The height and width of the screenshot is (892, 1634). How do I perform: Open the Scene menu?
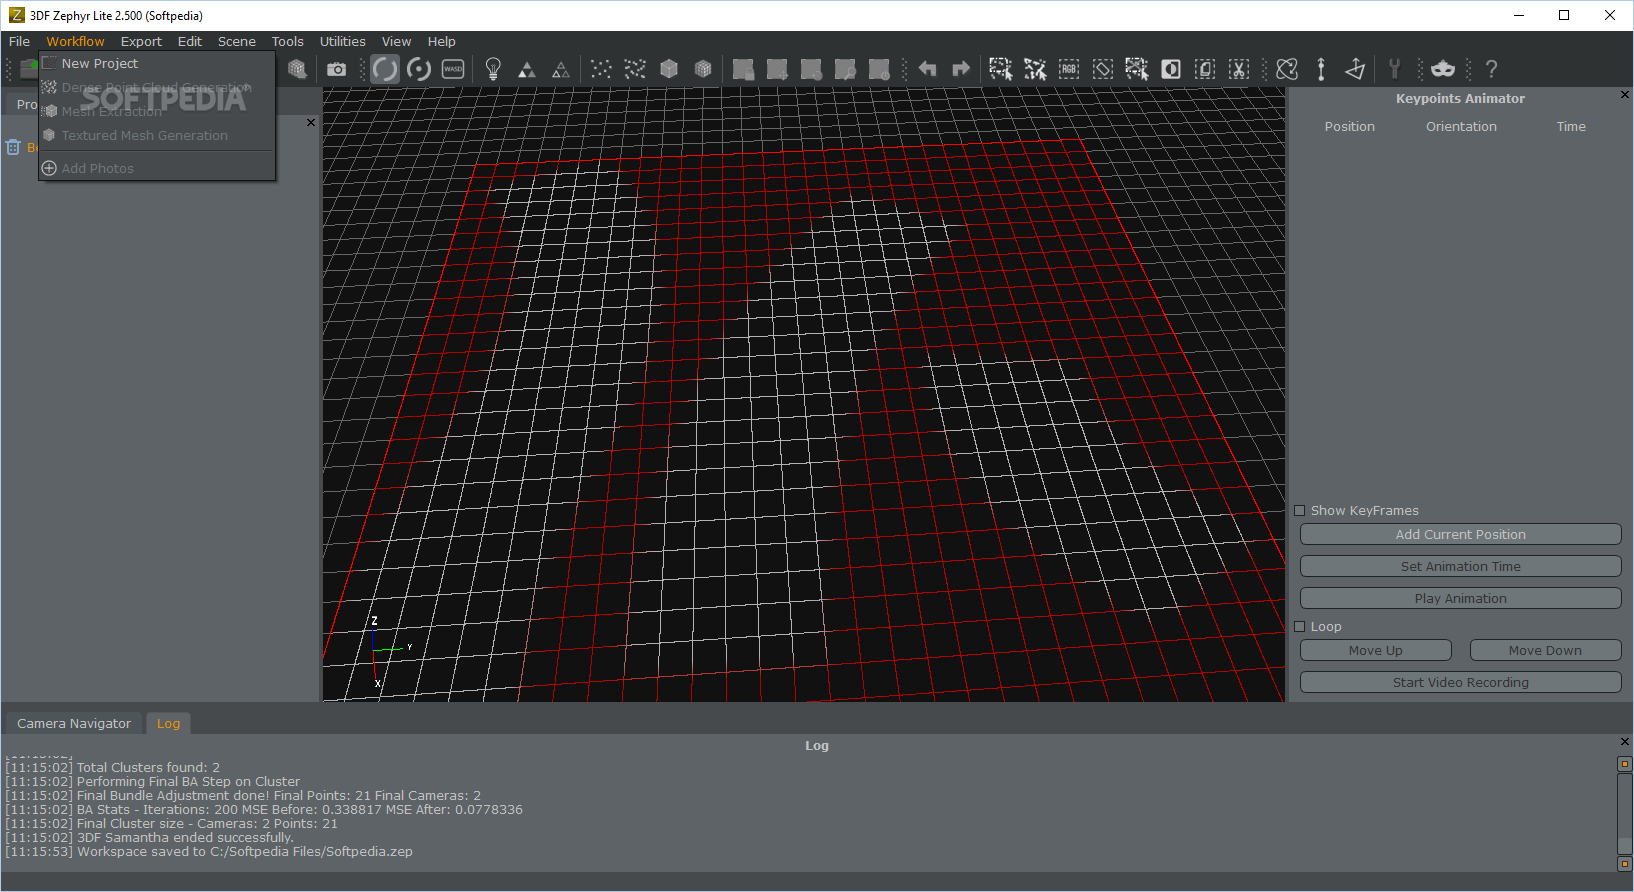click(x=237, y=41)
